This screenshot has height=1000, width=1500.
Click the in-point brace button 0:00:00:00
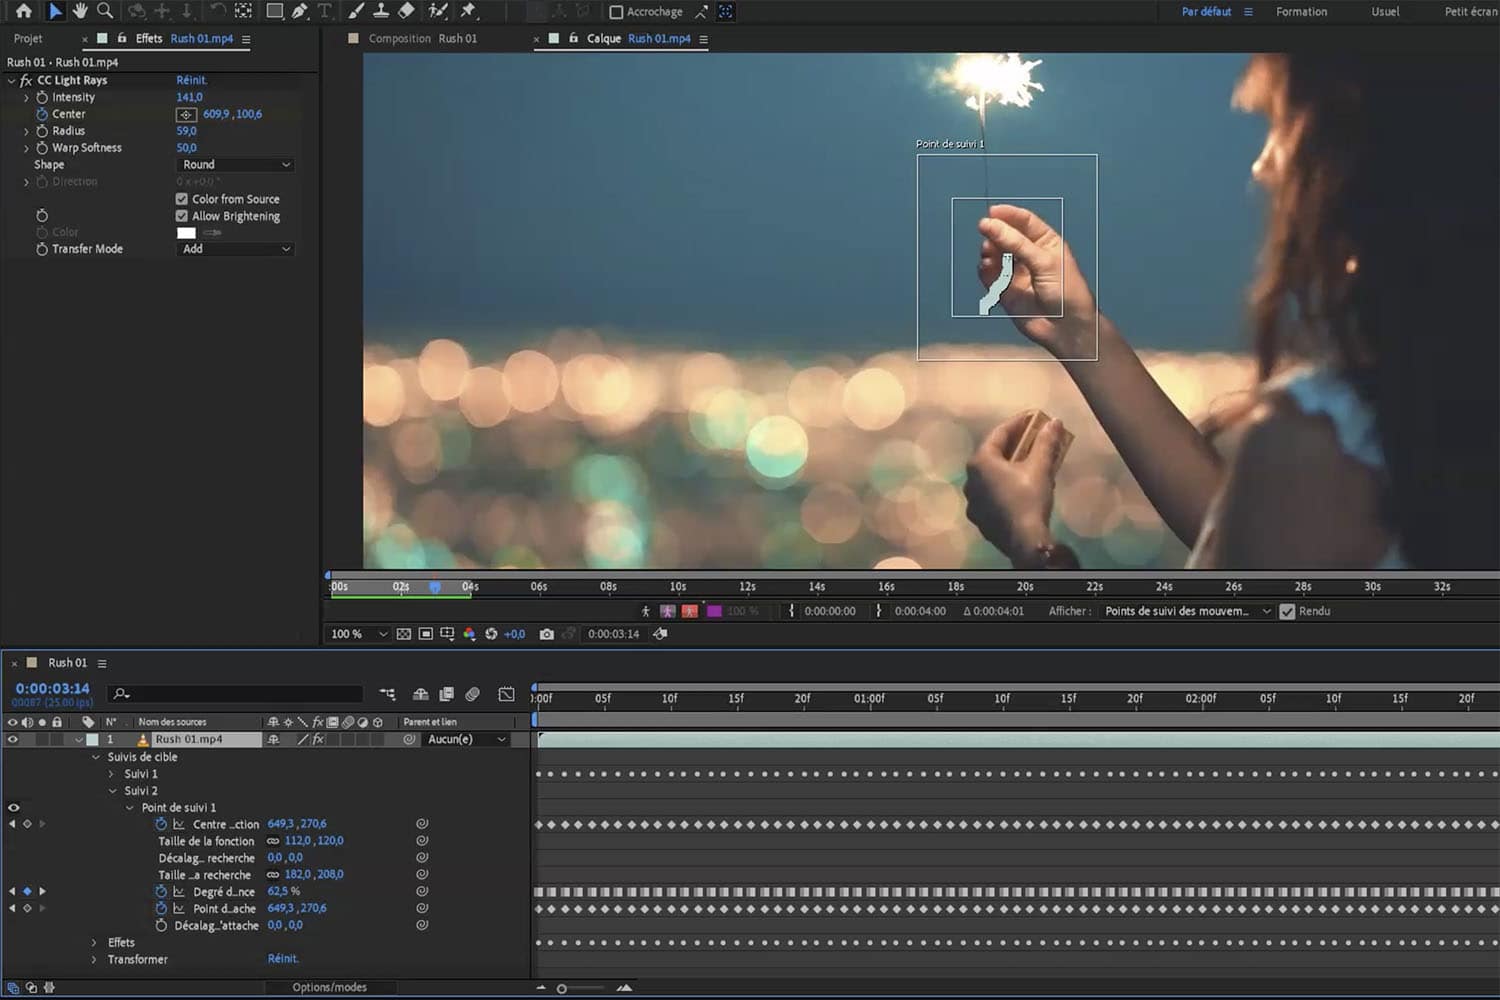coord(791,611)
